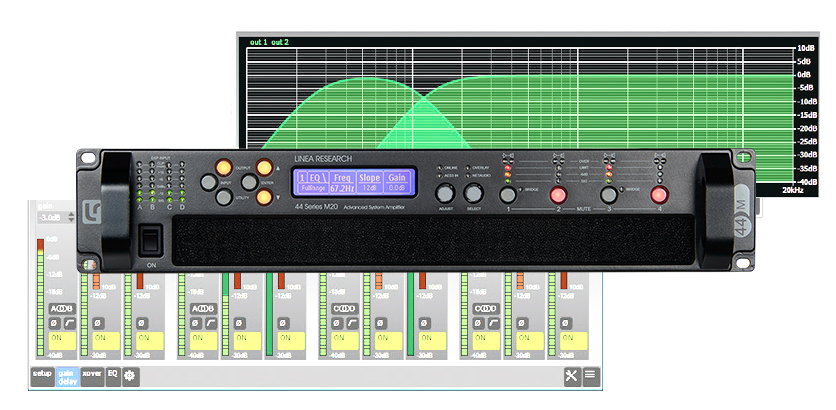Toggle mute on channel 2
836x410 pixels.
pos(558,194)
